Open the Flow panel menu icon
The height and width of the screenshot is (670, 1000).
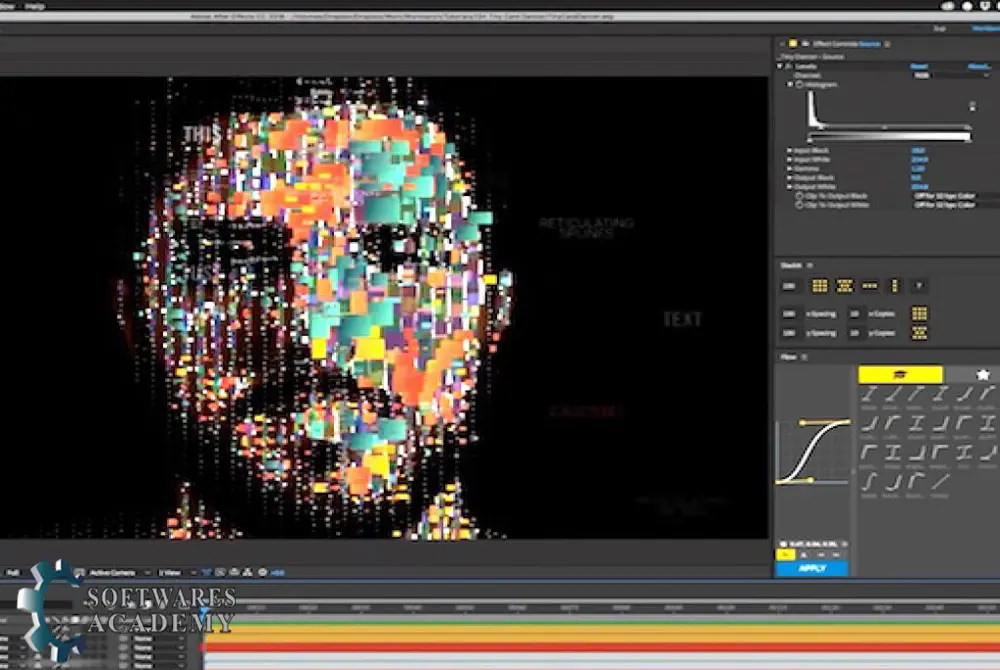(x=804, y=357)
